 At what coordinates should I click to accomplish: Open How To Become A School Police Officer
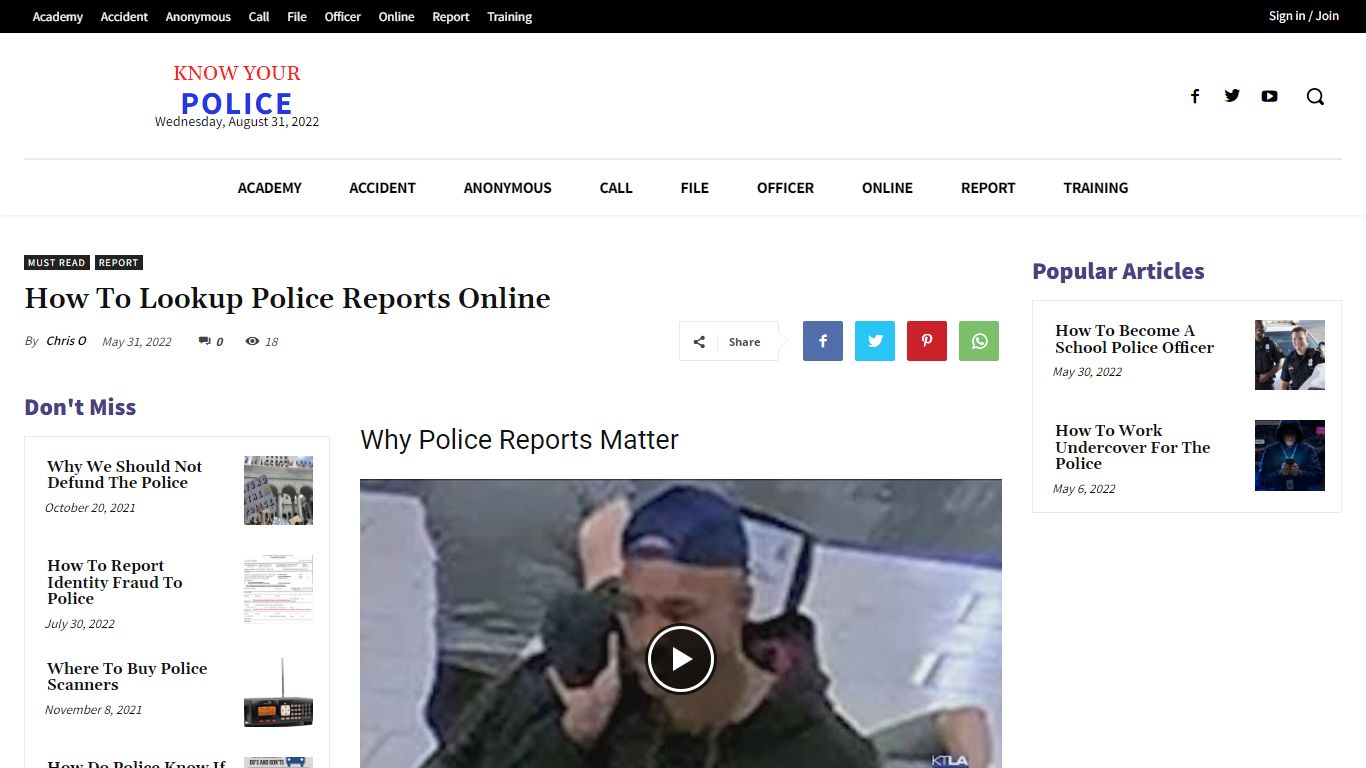(1134, 339)
